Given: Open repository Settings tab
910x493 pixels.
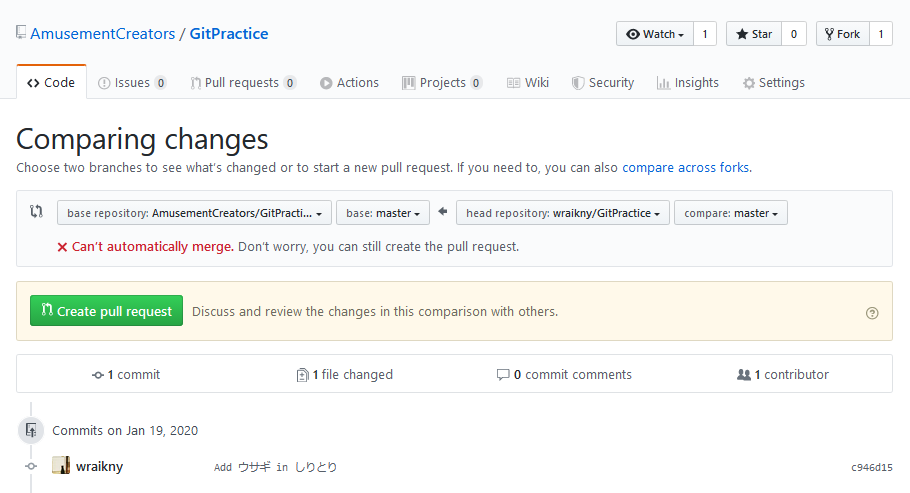Looking at the screenshot, I should point(774,82).
